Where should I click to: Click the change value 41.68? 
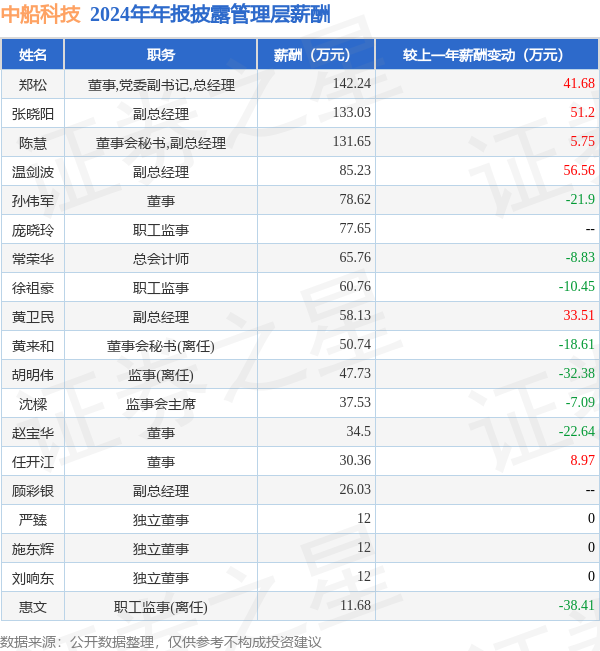pos(579,83)
